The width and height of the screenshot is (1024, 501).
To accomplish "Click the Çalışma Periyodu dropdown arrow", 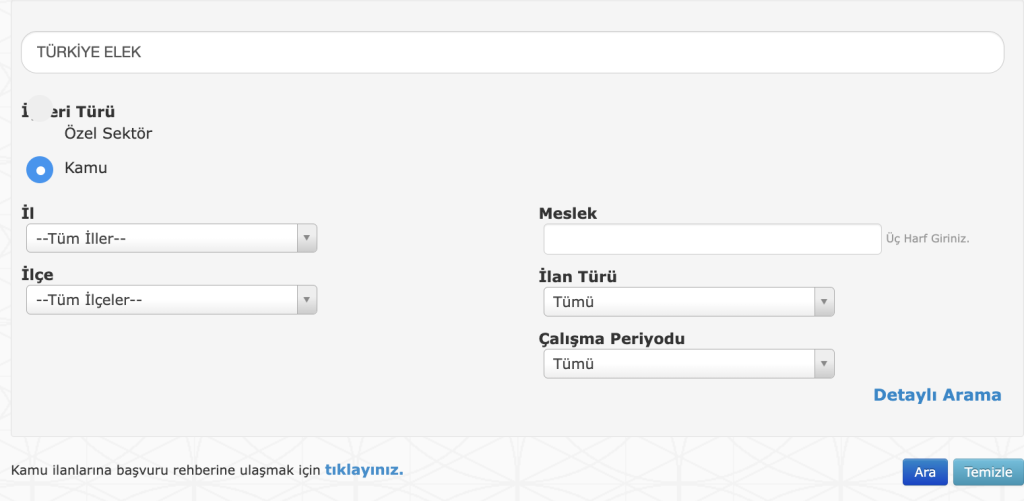I will (x=824, y=364).
